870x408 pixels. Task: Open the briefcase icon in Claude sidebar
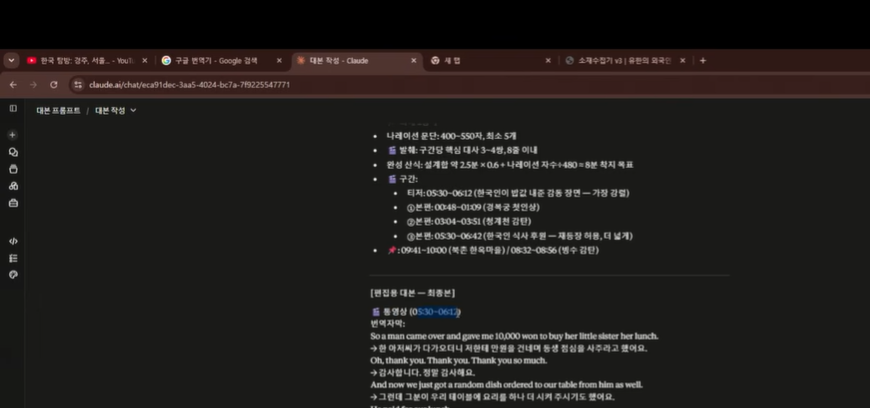(13, 203)
